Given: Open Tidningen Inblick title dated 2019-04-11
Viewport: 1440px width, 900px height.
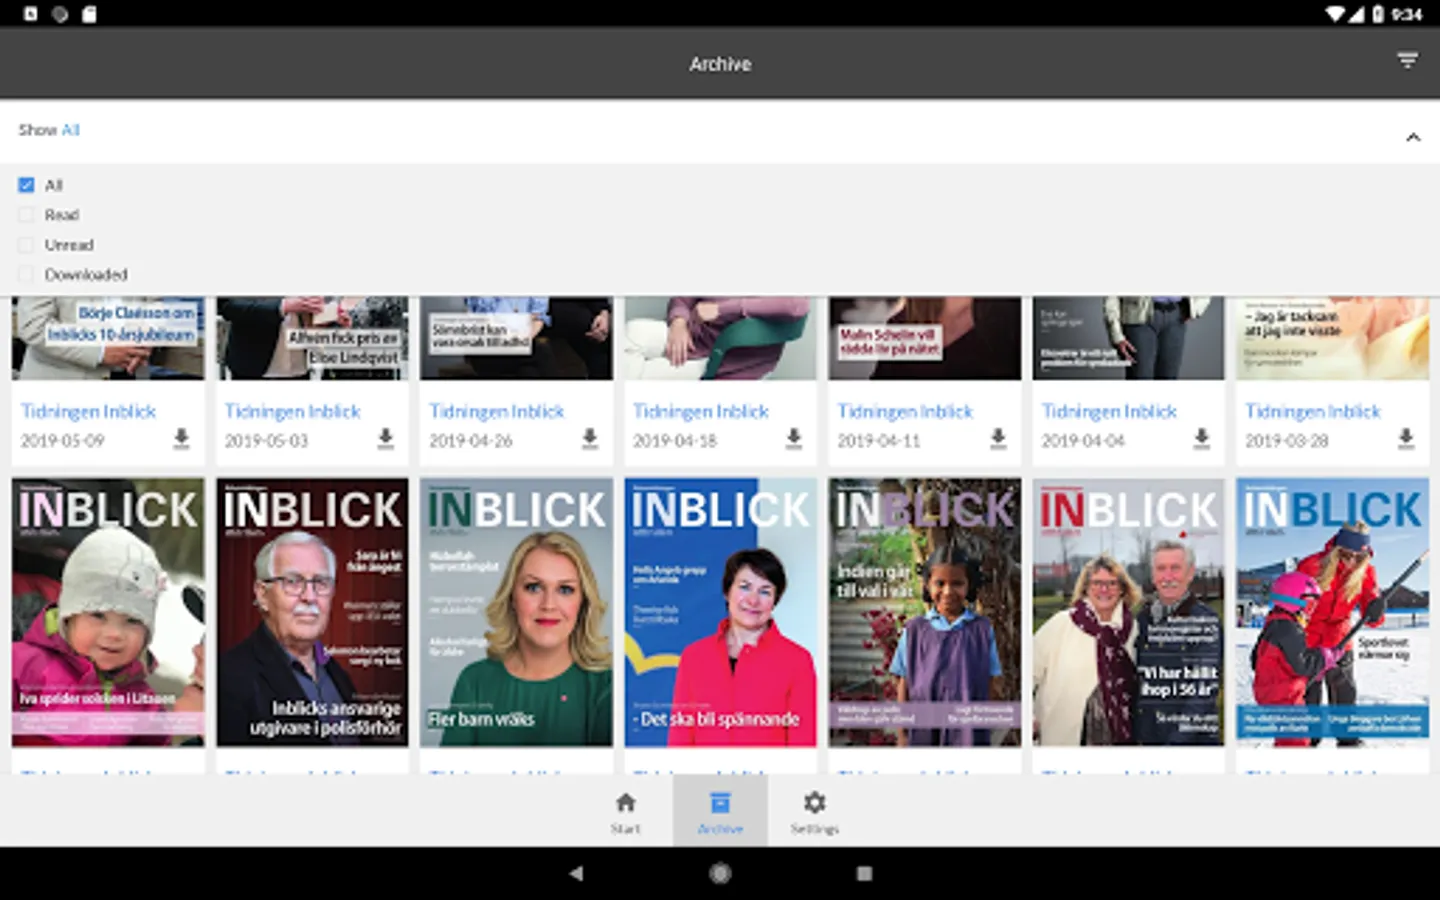Looking at the screenshot, I should click(x=905, y=411).
